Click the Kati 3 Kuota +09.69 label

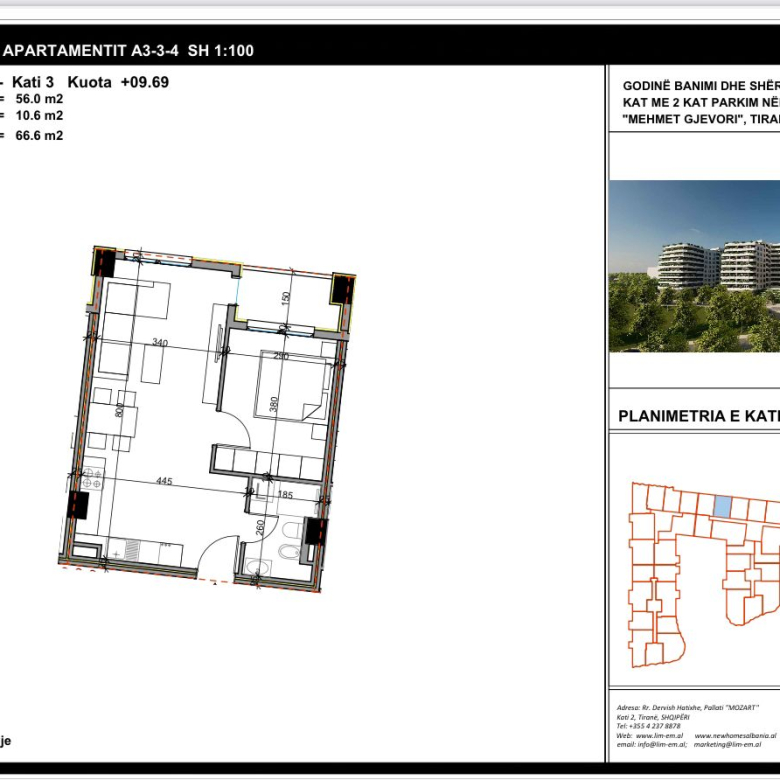[90, 83]
